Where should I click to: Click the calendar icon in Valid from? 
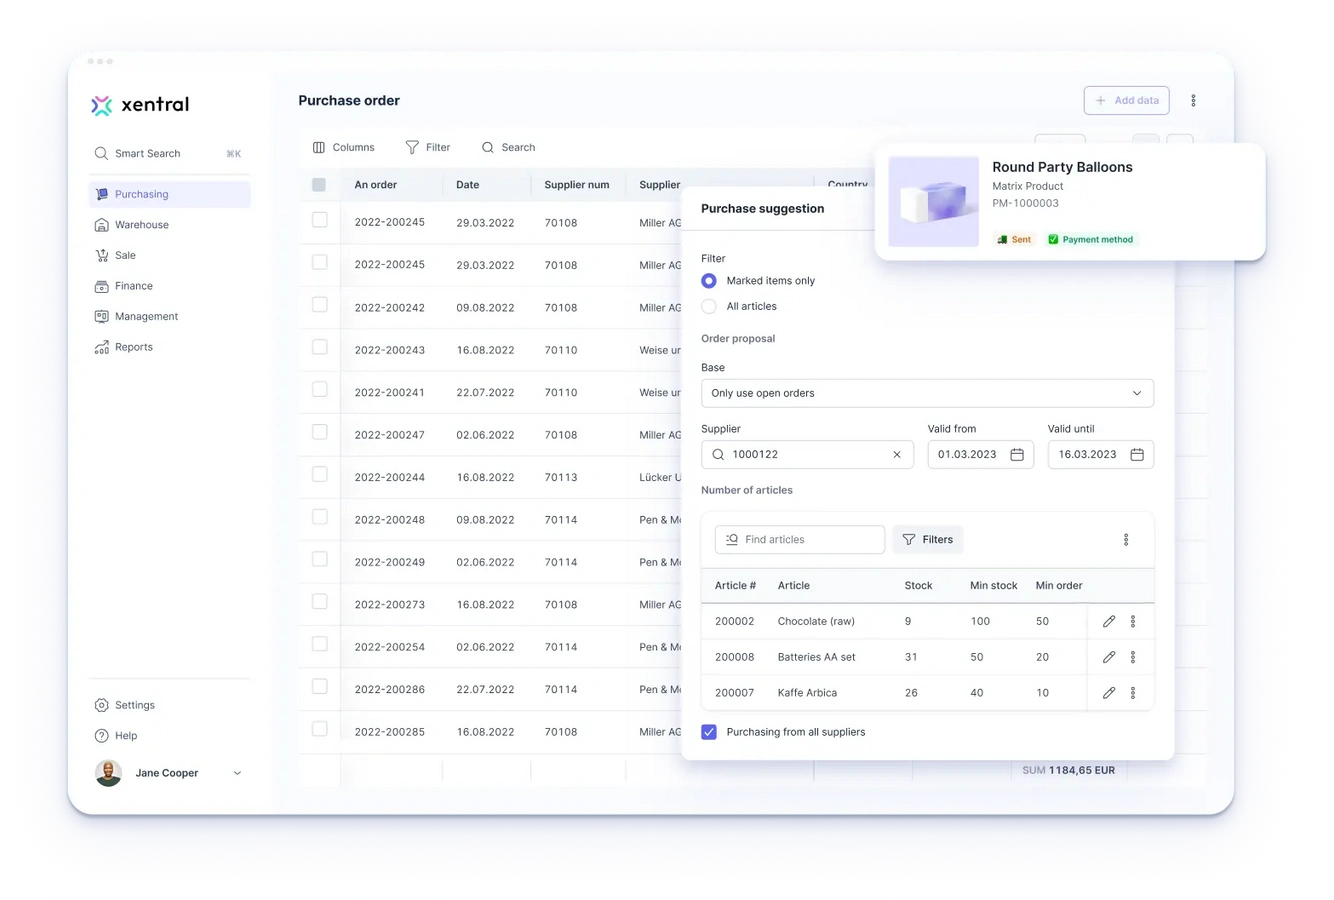(1017, 454)
